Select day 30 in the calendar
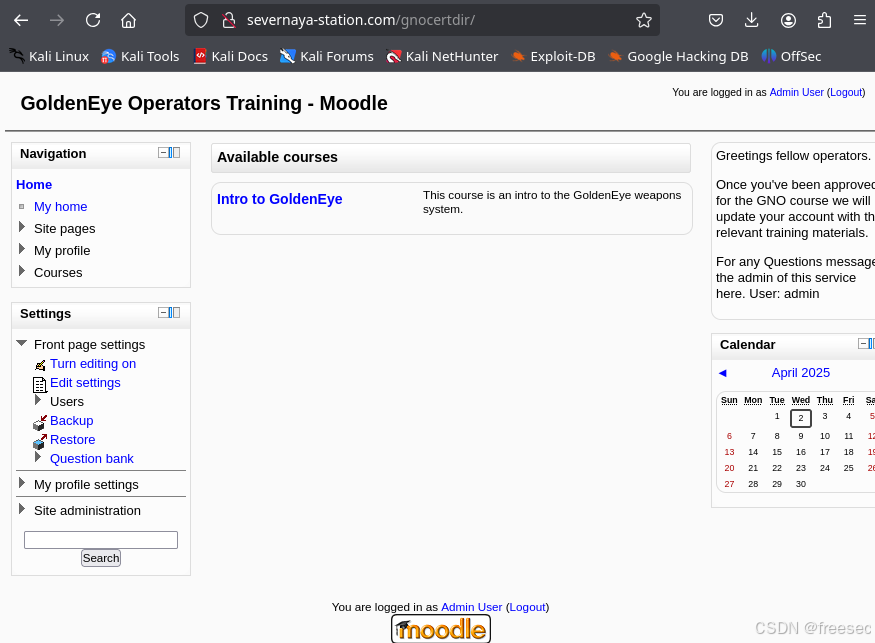 tap(801, 484)
